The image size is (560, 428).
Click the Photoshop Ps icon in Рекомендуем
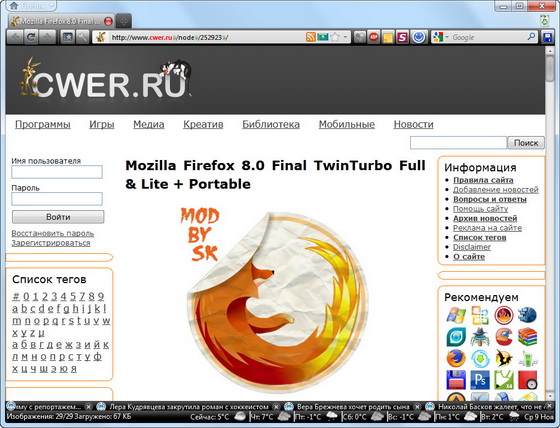480,380
